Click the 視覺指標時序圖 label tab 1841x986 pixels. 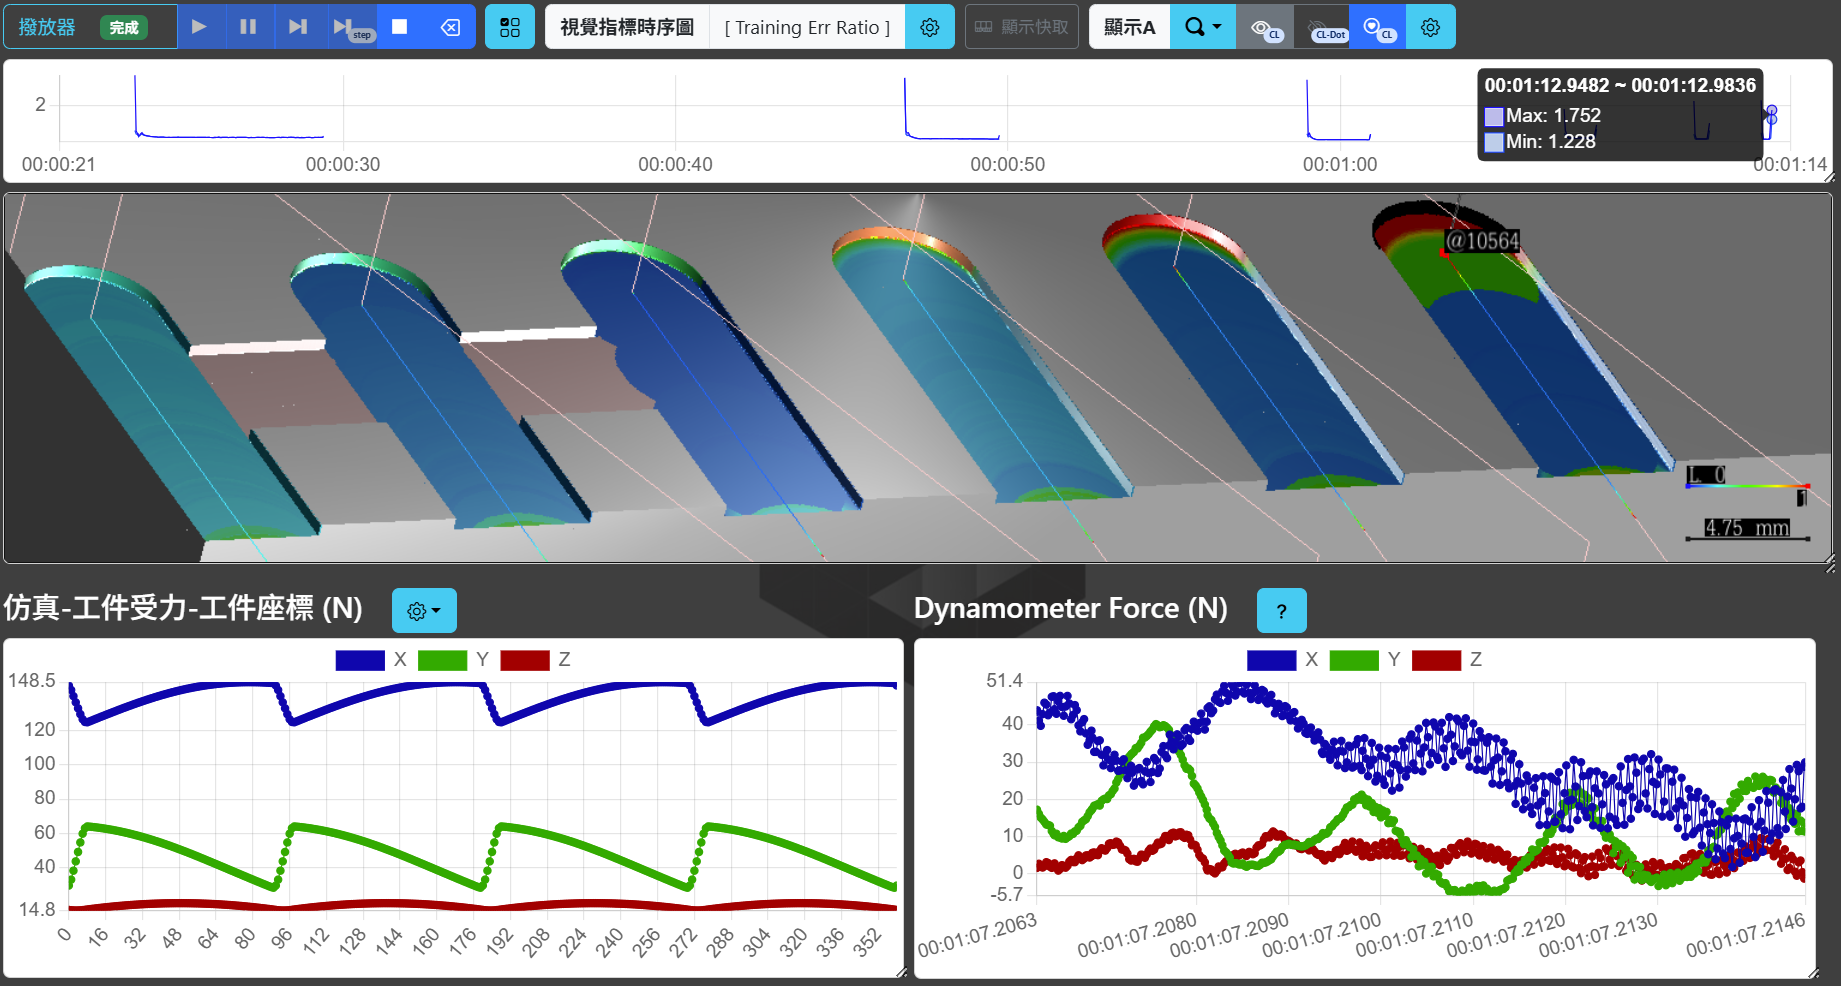[627, 27]
